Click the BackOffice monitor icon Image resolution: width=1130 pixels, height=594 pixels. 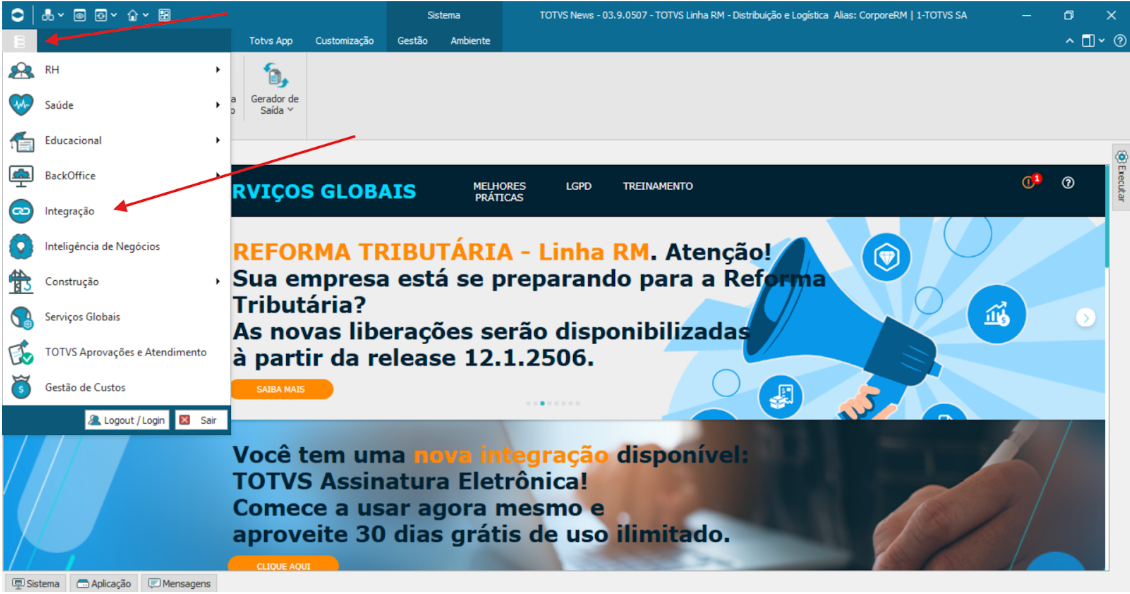point(21,176)
